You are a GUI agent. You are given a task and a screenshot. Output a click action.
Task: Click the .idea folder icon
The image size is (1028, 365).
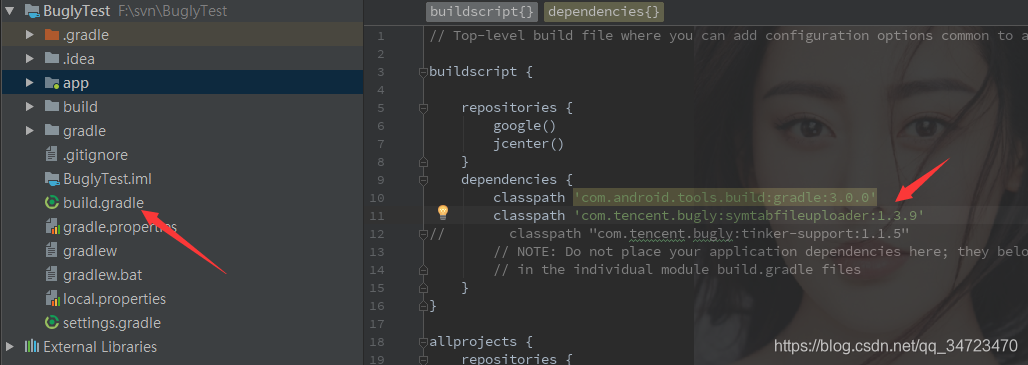tap(52, 59)
